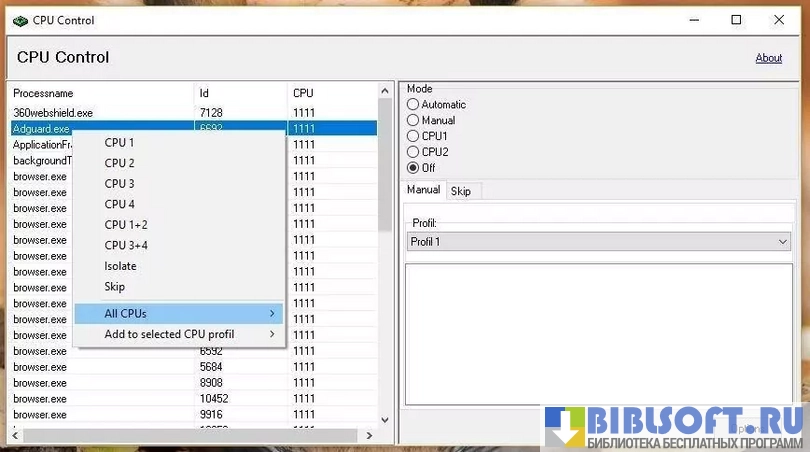The image size is (810, 452).
Task: Click the CPU Control title bar app icon
Action: 20,20
